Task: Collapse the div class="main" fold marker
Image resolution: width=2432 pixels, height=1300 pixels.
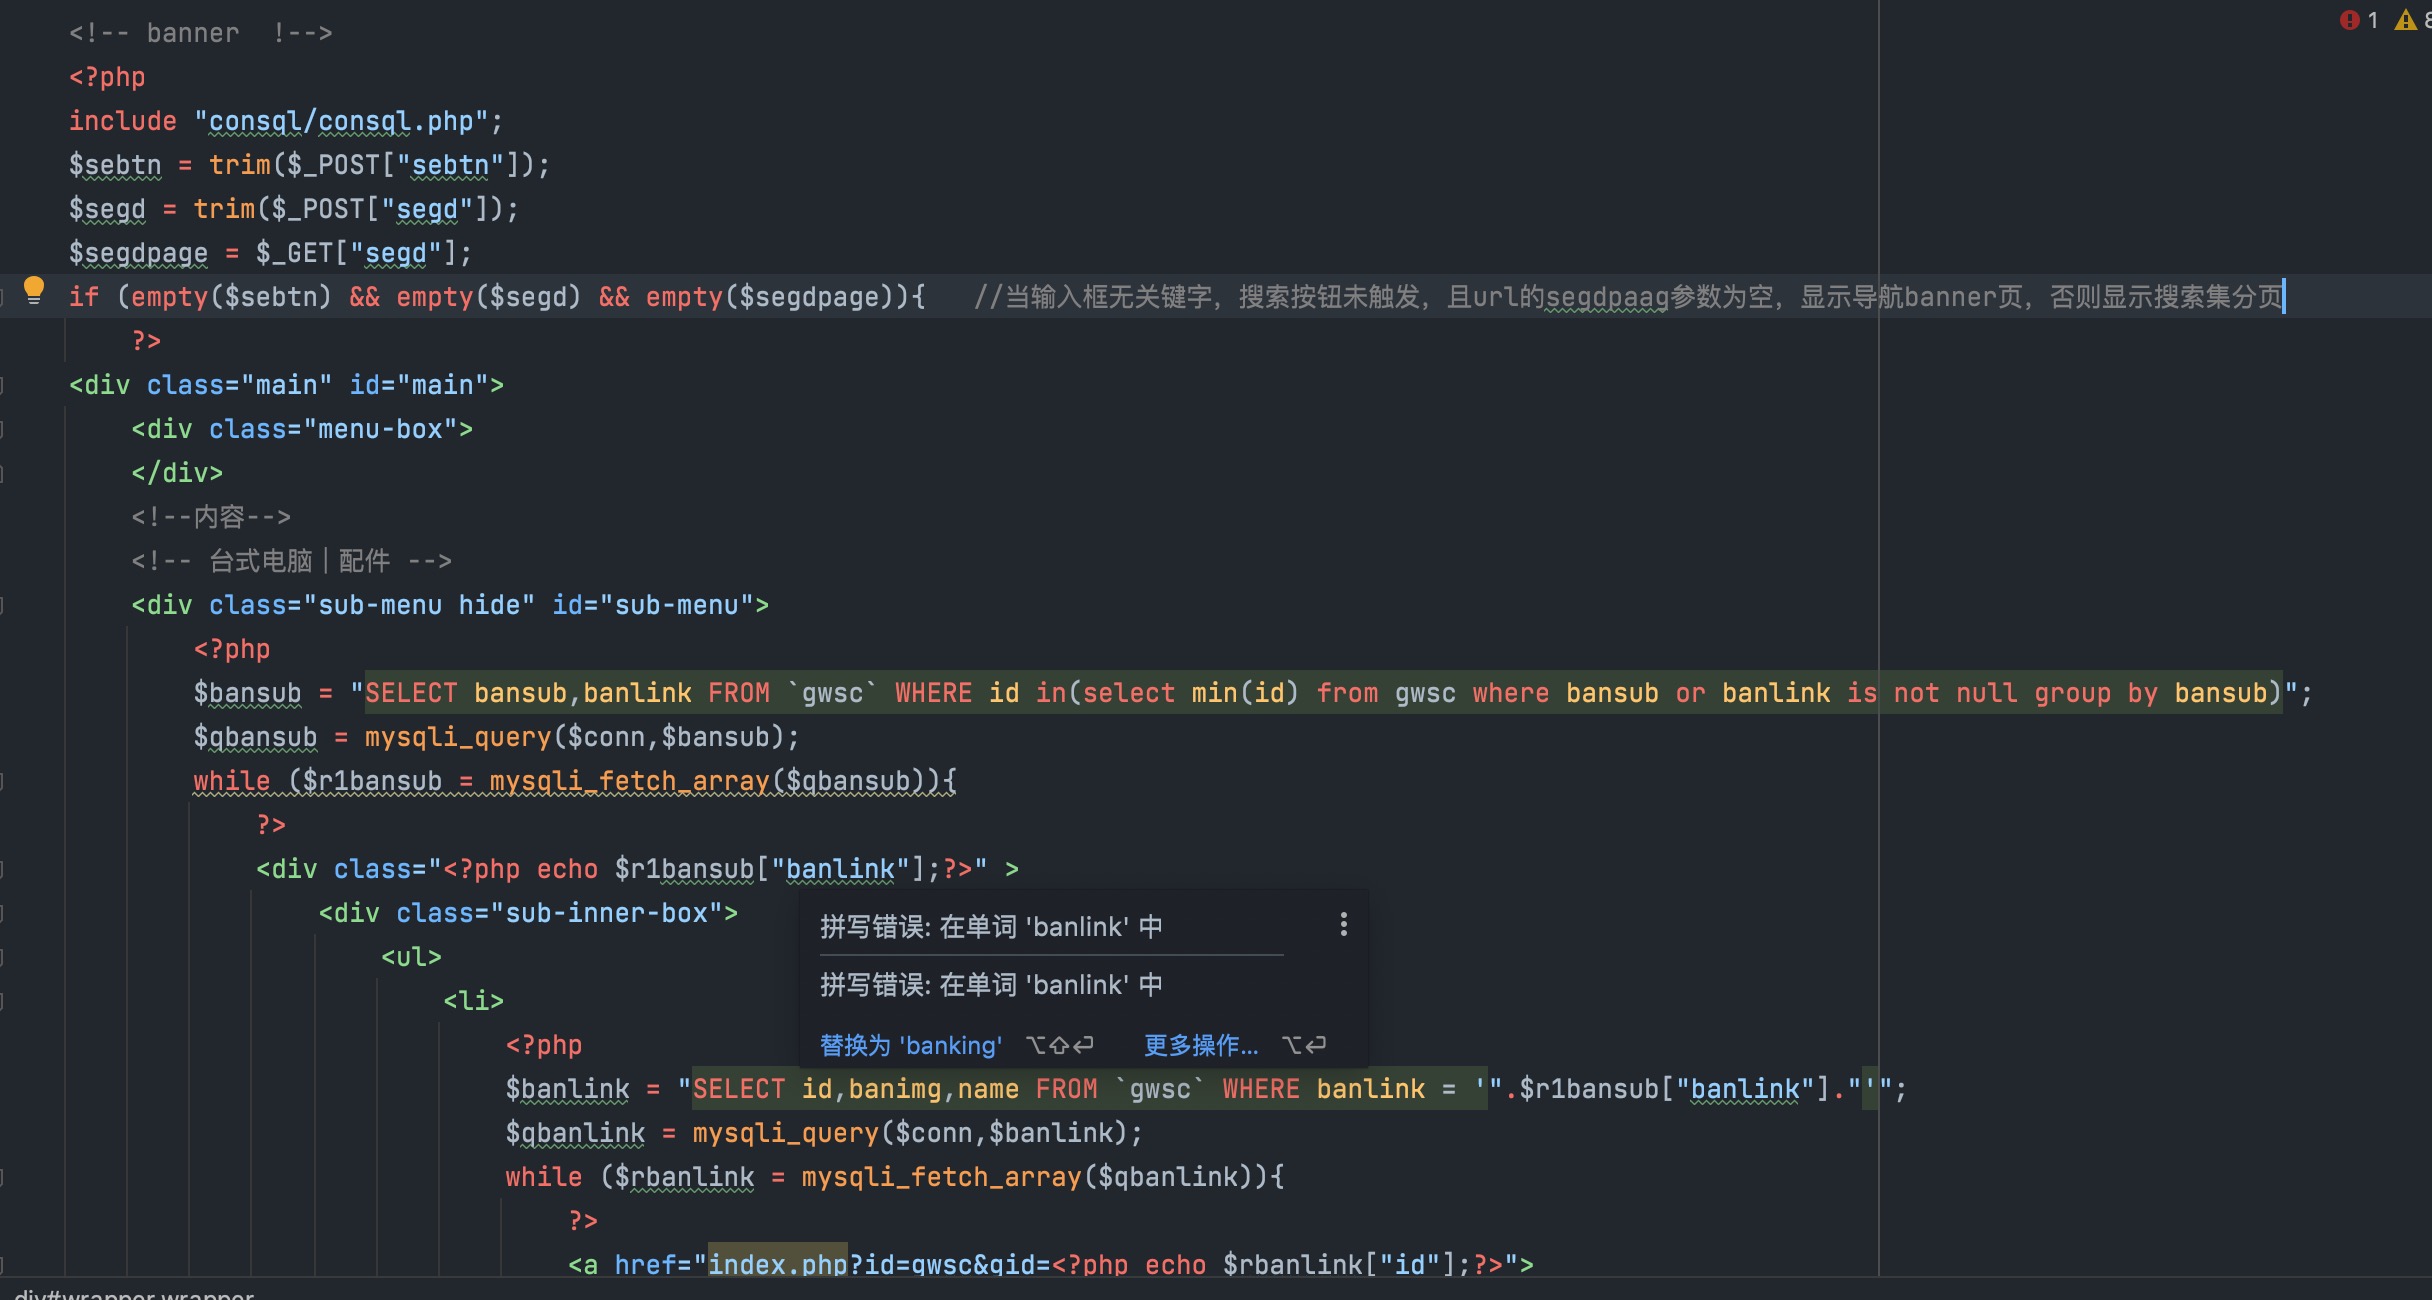Action: click(3, 385)
